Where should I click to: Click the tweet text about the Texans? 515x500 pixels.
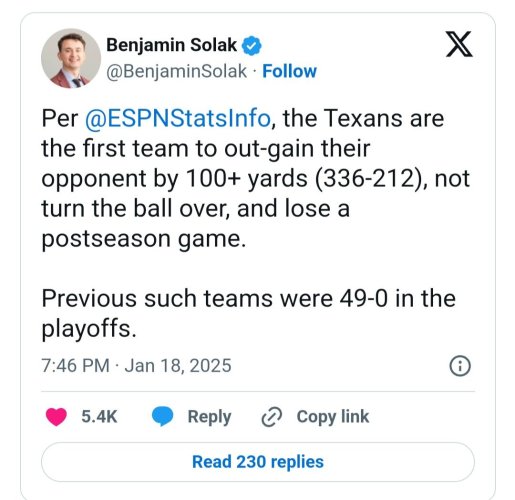point(256,179)
